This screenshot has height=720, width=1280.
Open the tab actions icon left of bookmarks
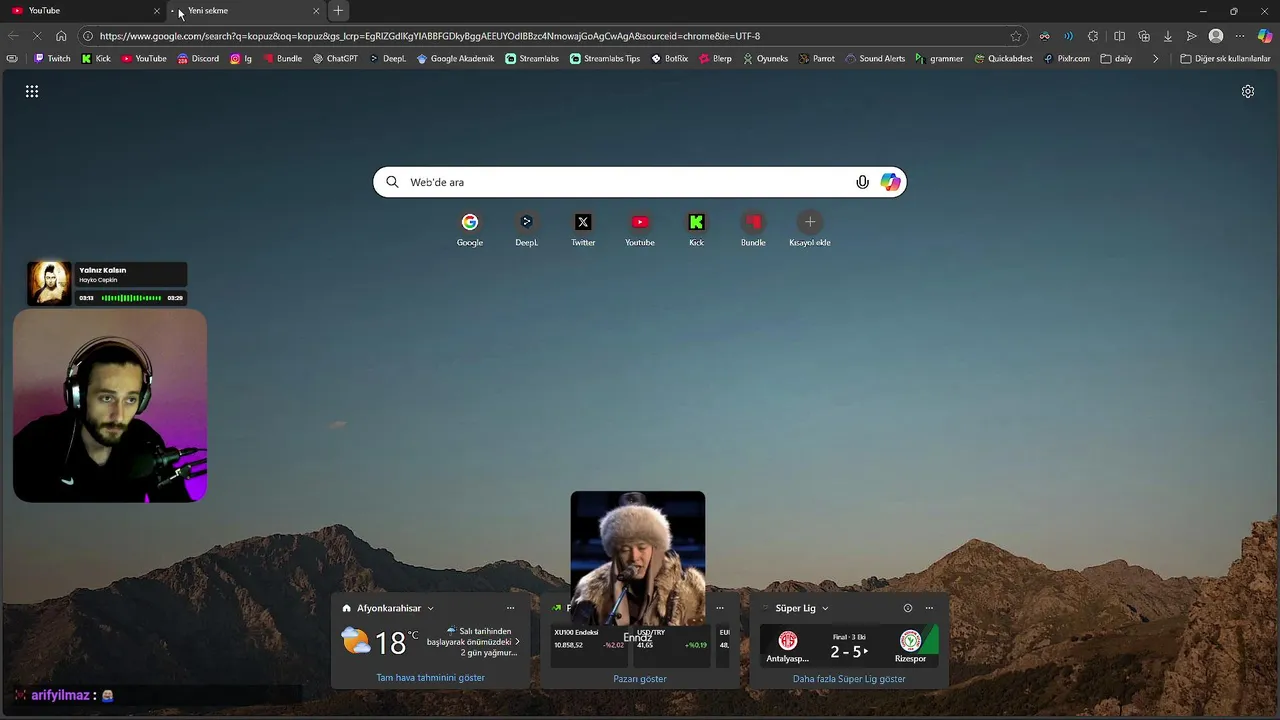tap(12, 58)
